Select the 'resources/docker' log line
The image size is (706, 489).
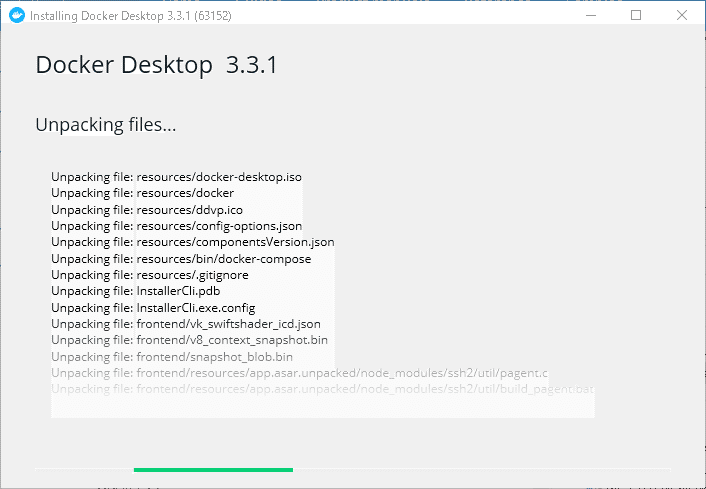(142, 193)
